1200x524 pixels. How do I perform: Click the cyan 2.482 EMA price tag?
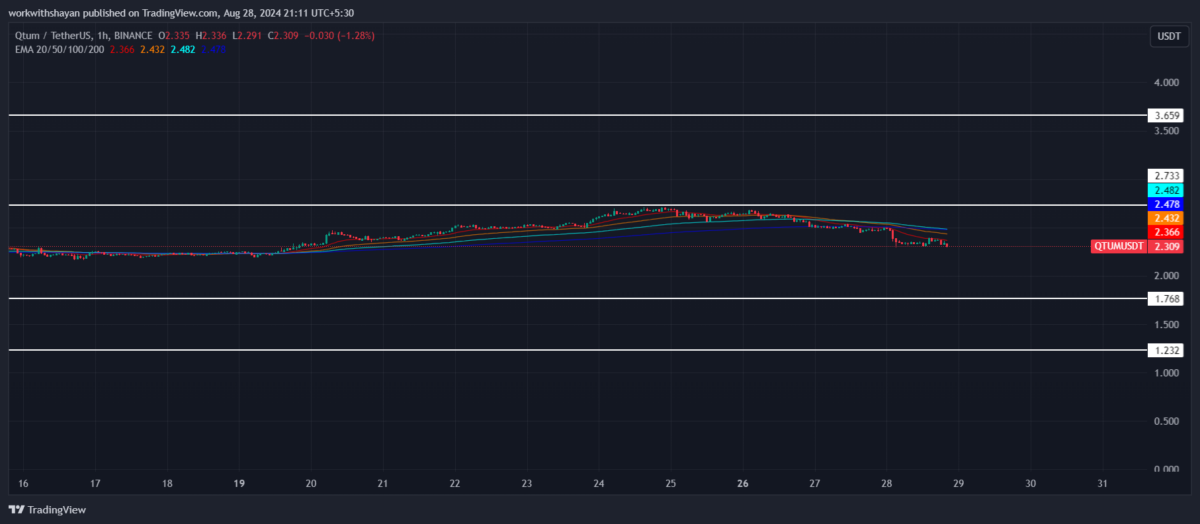click(x=1166, y=190)
